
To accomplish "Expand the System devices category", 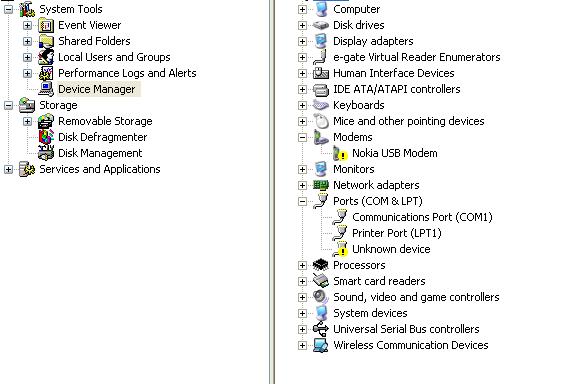I will point(302,313).
